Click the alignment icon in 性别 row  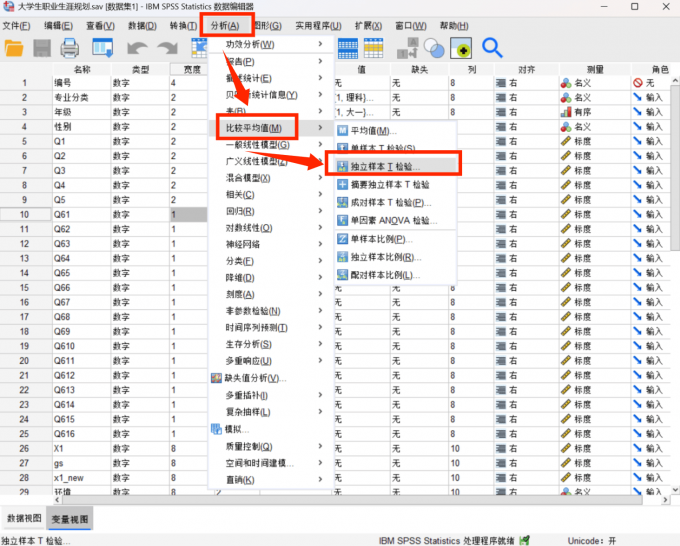point(501,127)
